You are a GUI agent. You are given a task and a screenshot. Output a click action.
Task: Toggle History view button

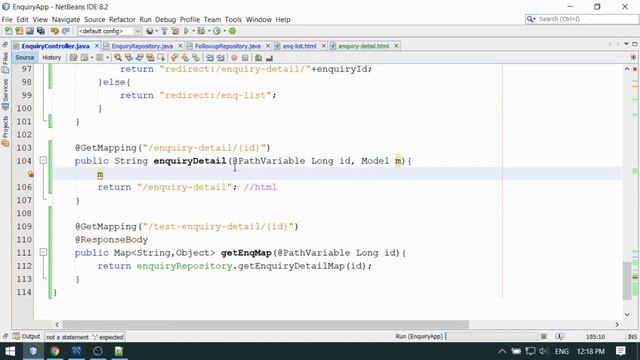pyautogui.click(x=51, y=58)
